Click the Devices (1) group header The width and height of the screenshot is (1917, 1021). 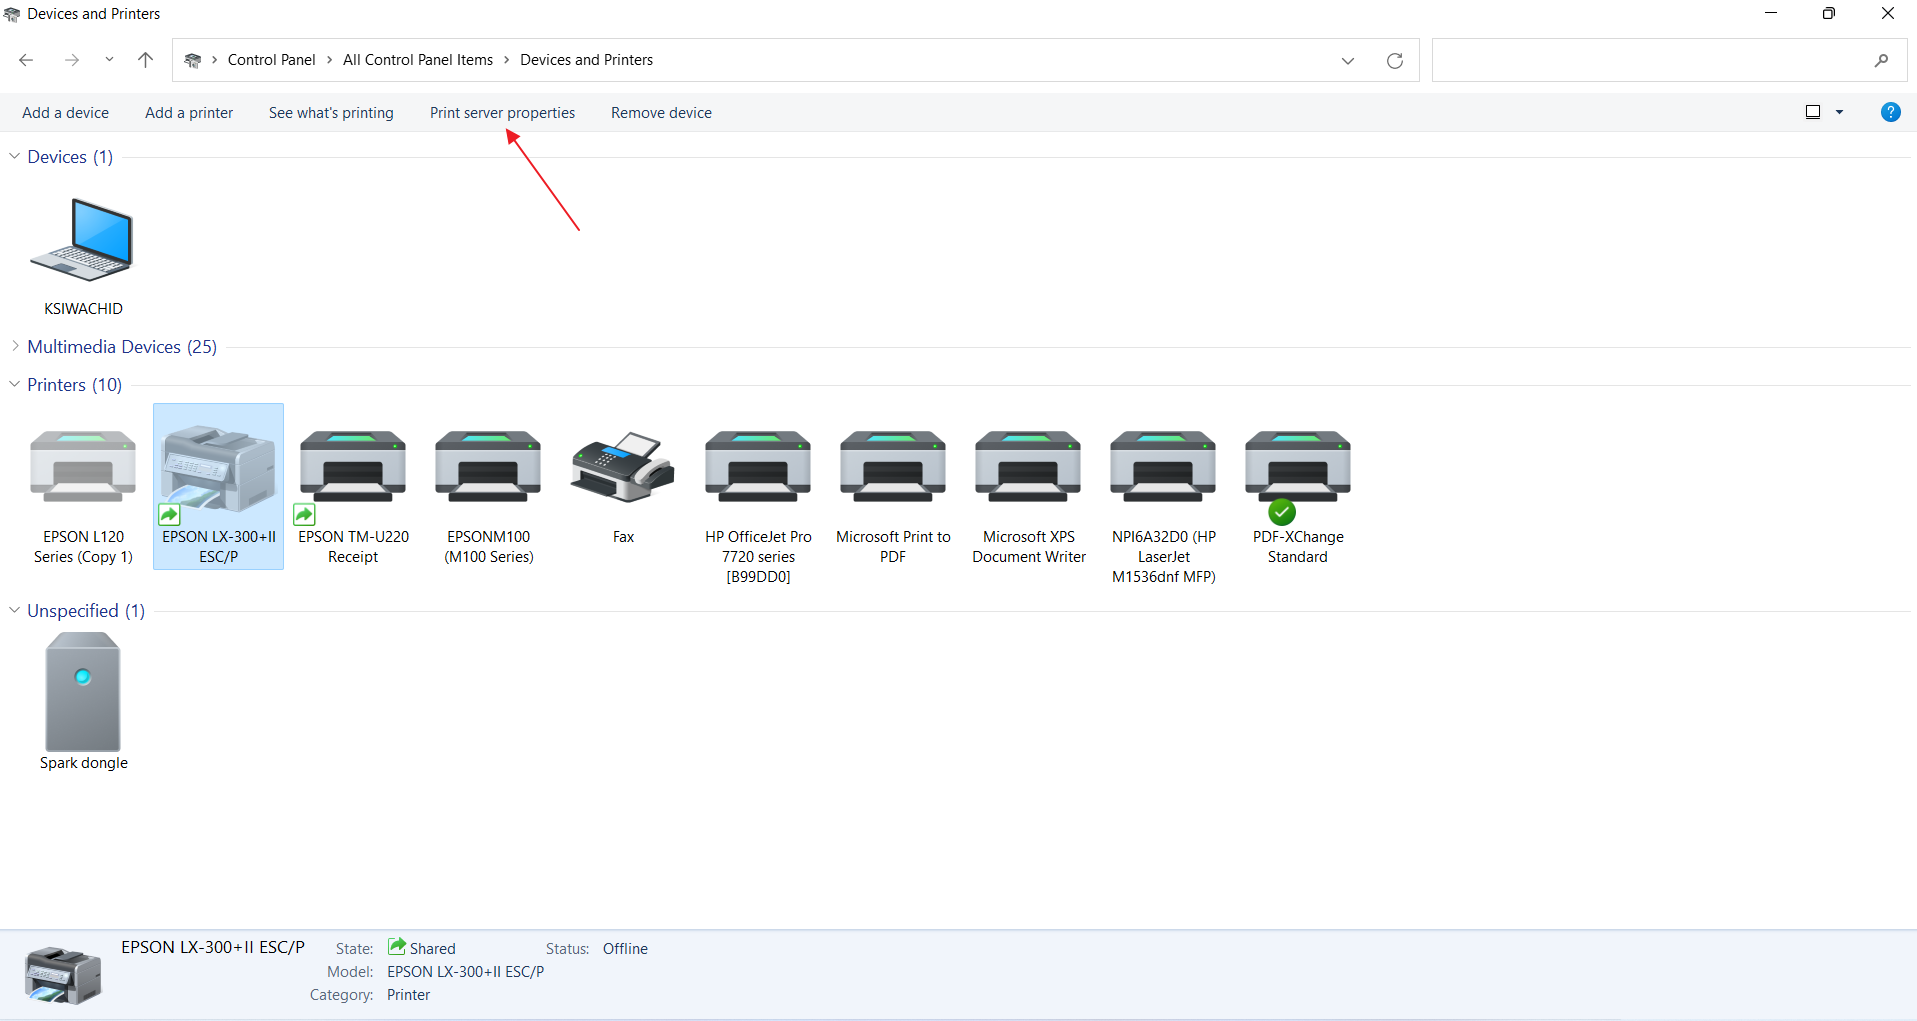click(70, 157)
